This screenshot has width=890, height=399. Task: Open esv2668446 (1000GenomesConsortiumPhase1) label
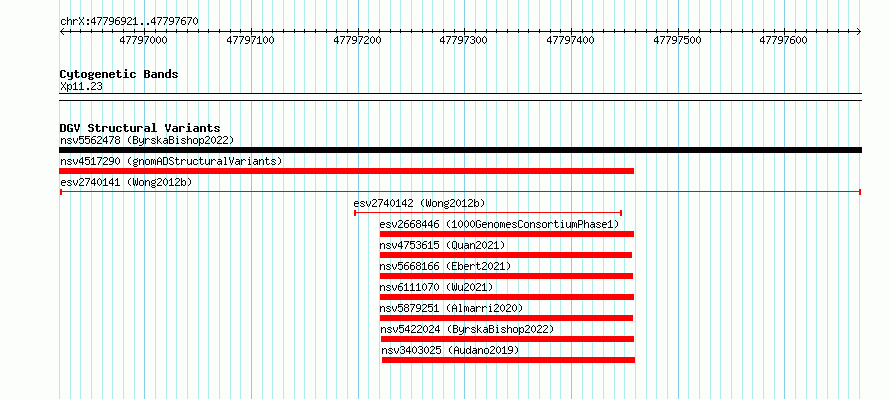click(x=499, y=224)
